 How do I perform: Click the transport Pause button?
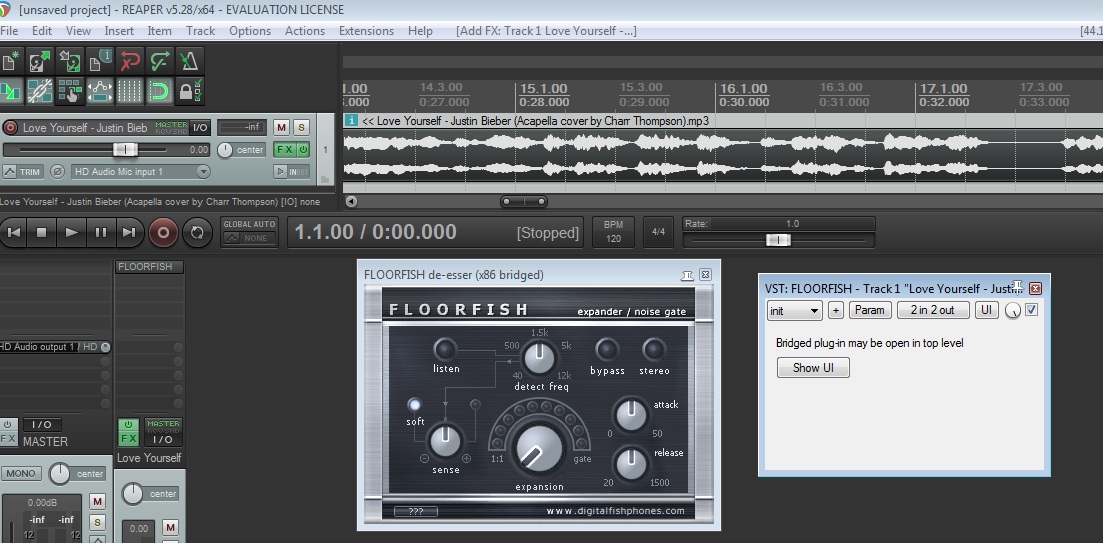point(100,232)
